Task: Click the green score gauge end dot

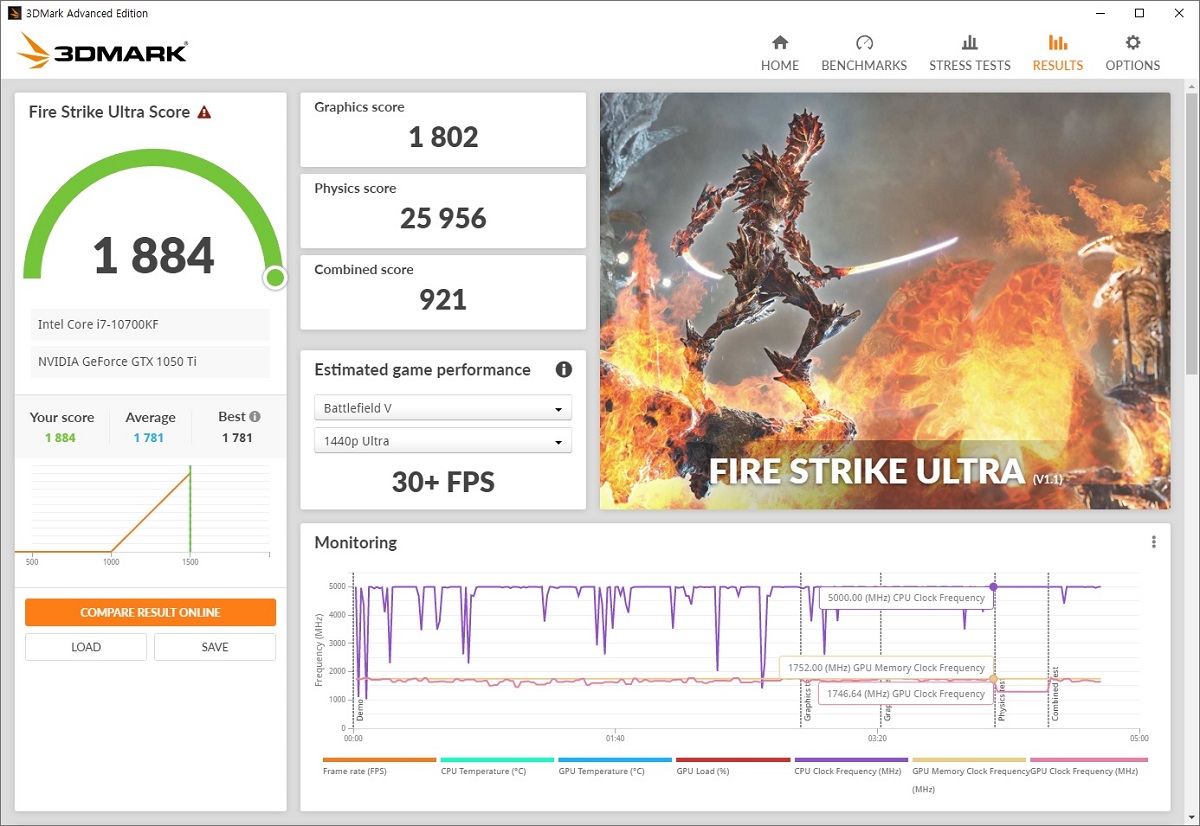Action: pos(275,277)
